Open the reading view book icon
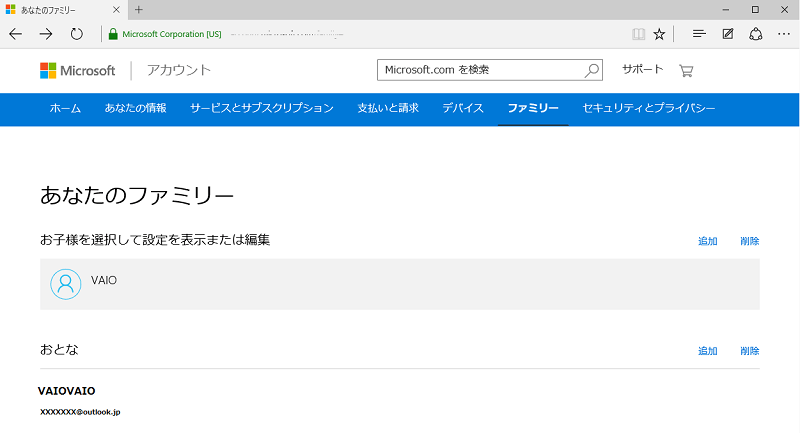Viewport: 800px width, 433px height. coord(638,34)
